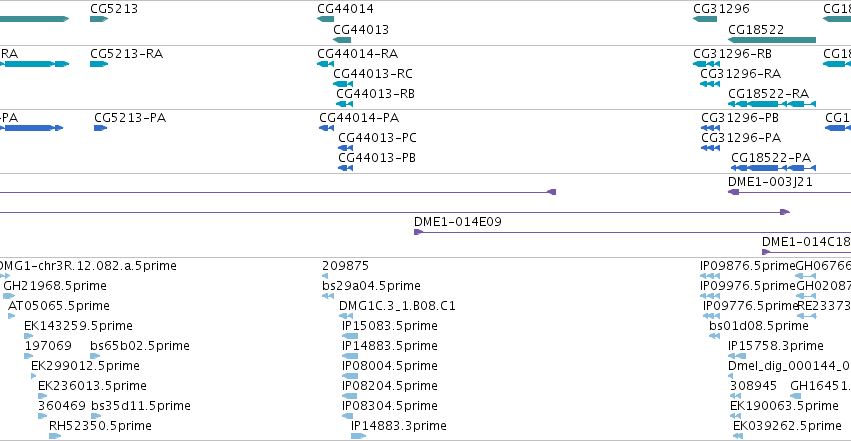
Task: Select the RH52350.5prime EST label
Action: point(100,426)
